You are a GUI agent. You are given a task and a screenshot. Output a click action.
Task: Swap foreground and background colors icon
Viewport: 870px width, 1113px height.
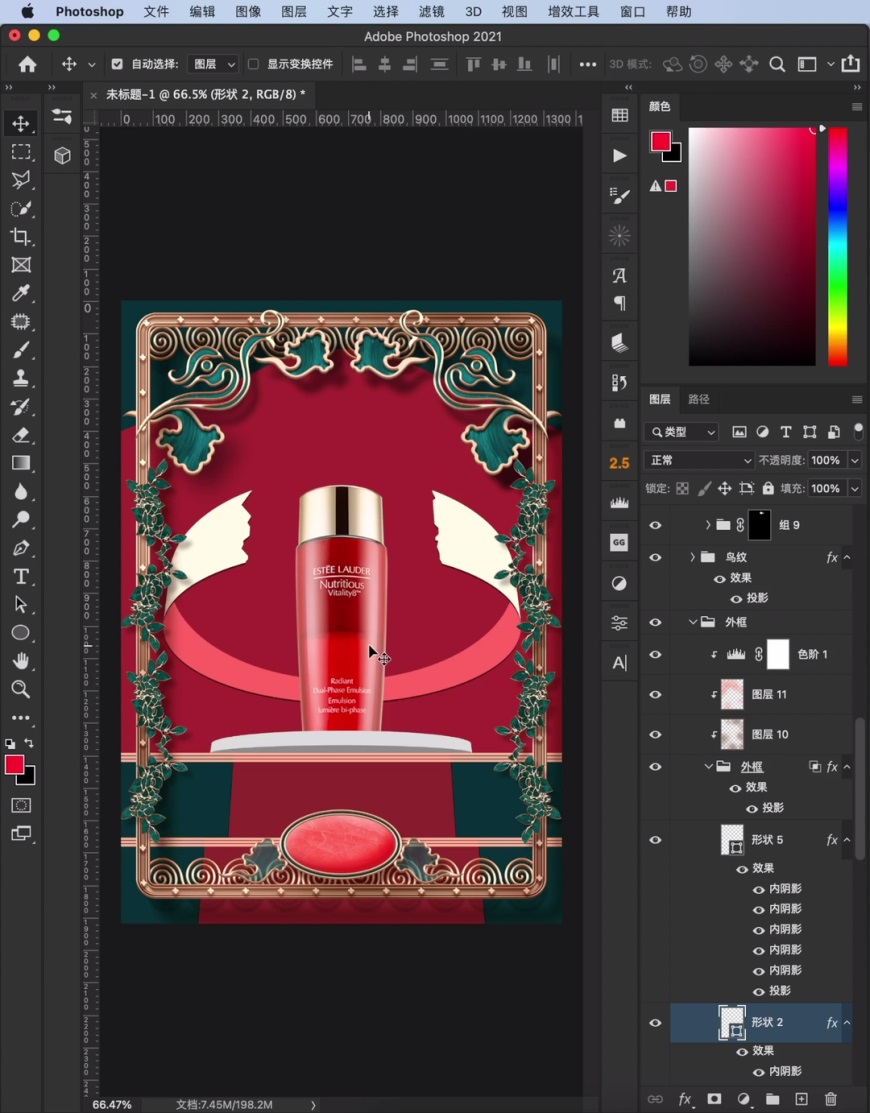pos(29,743)
